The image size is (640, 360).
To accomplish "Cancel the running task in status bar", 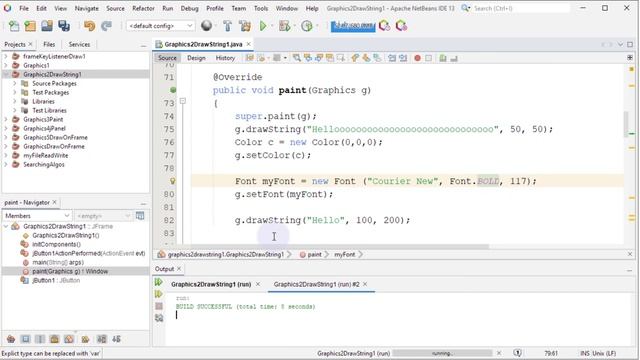I will (499, 353).
